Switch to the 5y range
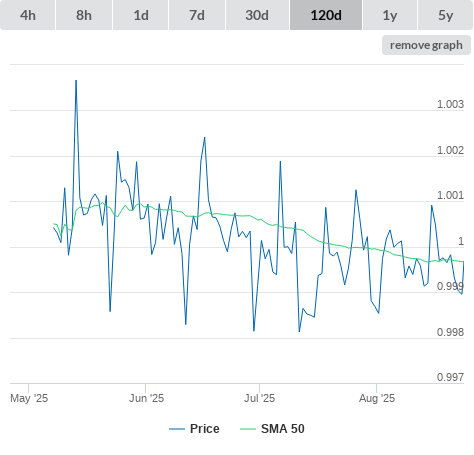Screen dimensions: 474x455 445,15
